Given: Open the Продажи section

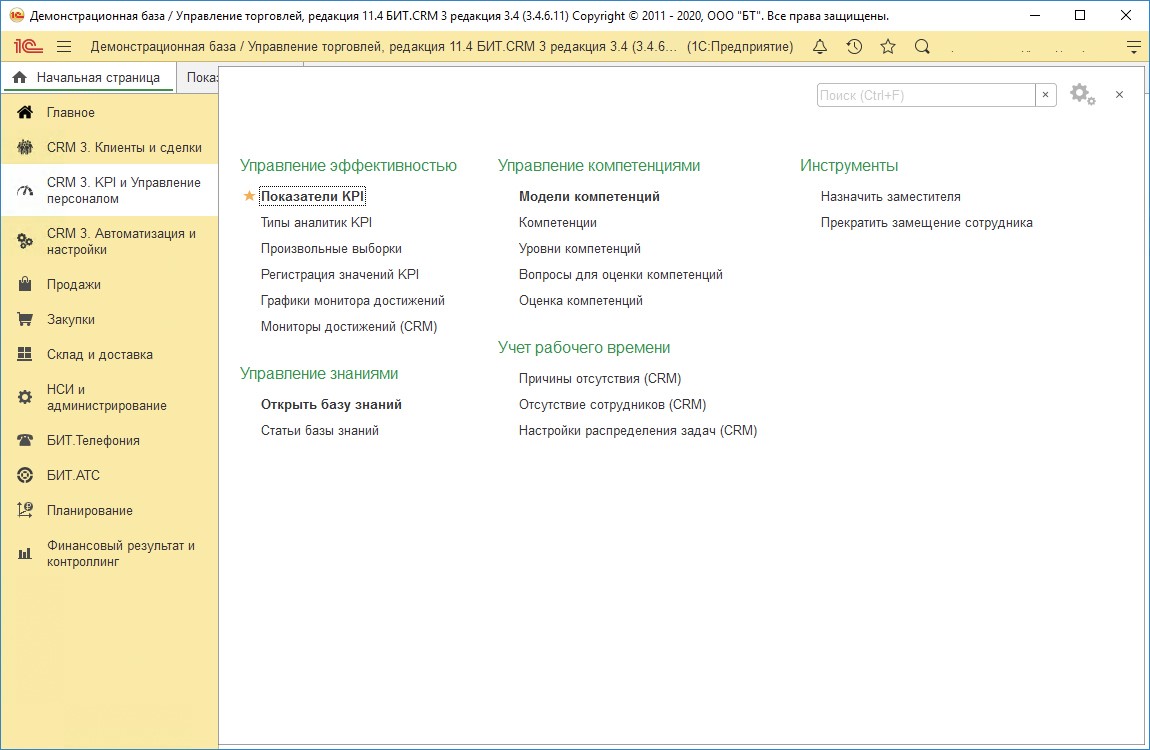Looking at the screenshot, I should pos(109,284).
